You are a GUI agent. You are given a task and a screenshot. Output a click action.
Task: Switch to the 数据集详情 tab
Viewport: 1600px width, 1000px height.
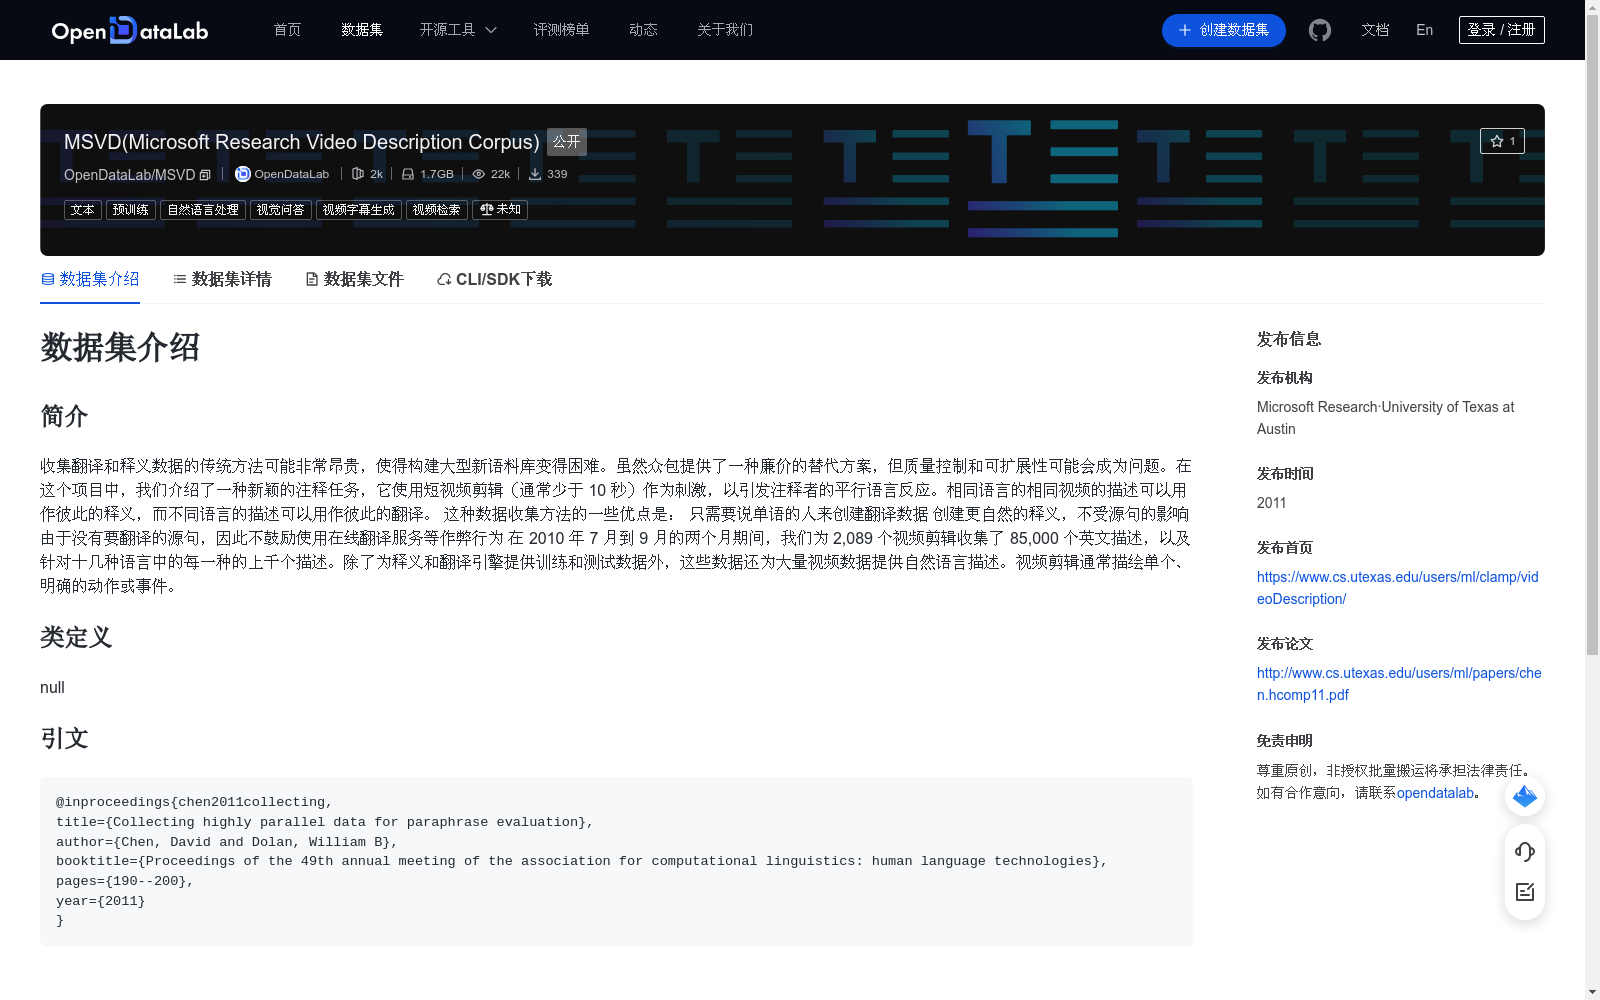tap(222, 279)
